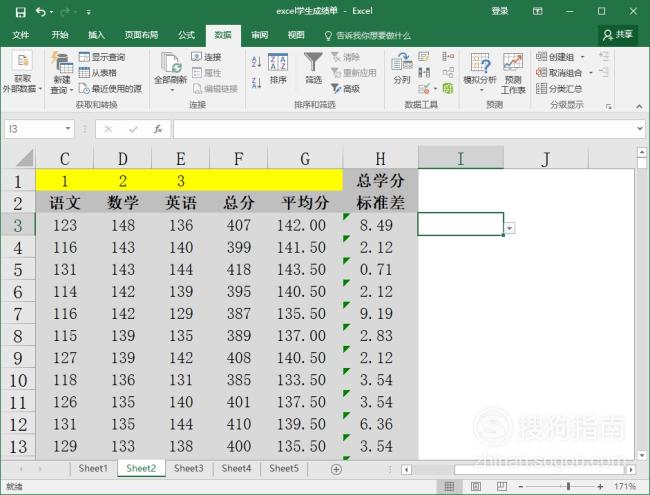Click the Share (共享) button
Image resolution: width=650 pixels, height=495 pixels.
click(x=618, y=35)
